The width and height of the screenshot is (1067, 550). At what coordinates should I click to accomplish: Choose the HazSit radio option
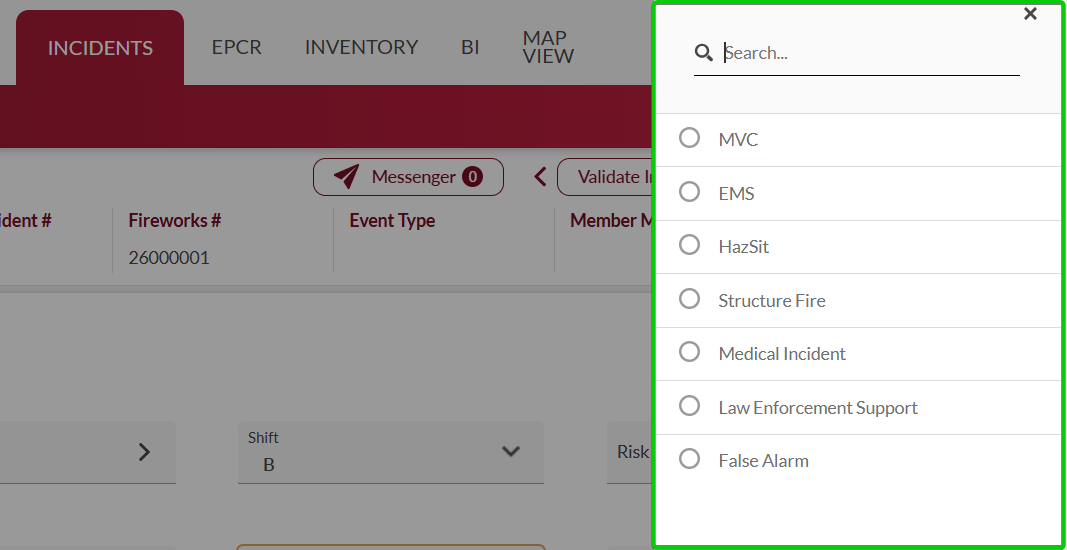[690, 246]
